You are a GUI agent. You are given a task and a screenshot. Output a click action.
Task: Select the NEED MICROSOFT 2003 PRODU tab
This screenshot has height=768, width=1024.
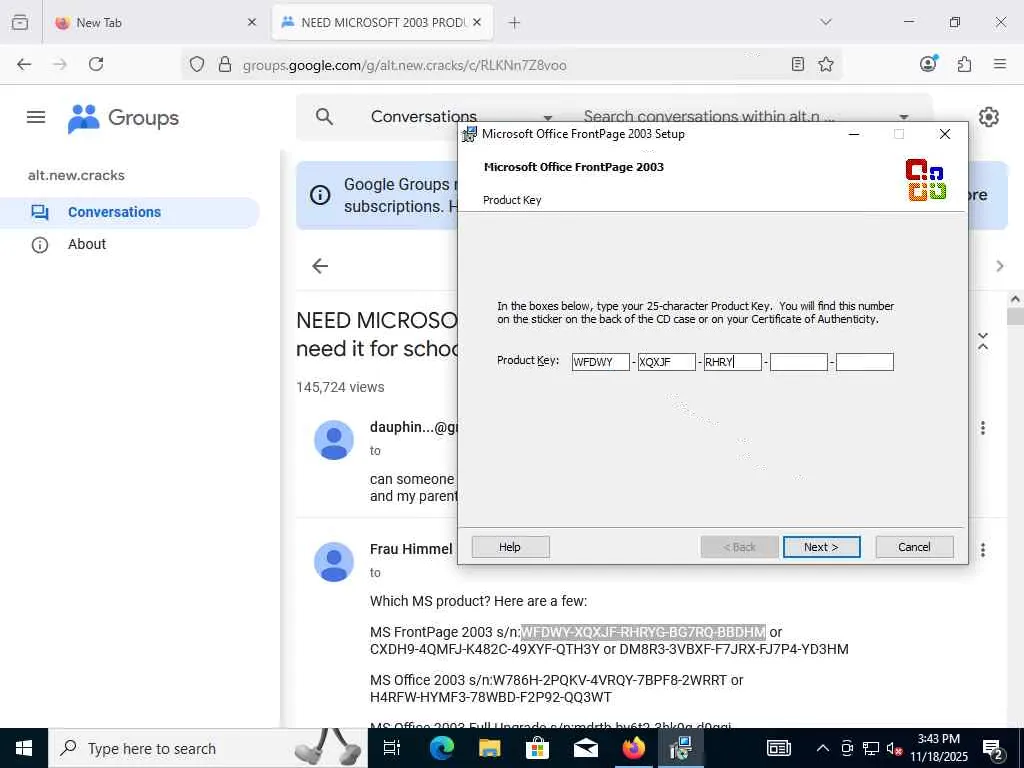tap(383, 22)
